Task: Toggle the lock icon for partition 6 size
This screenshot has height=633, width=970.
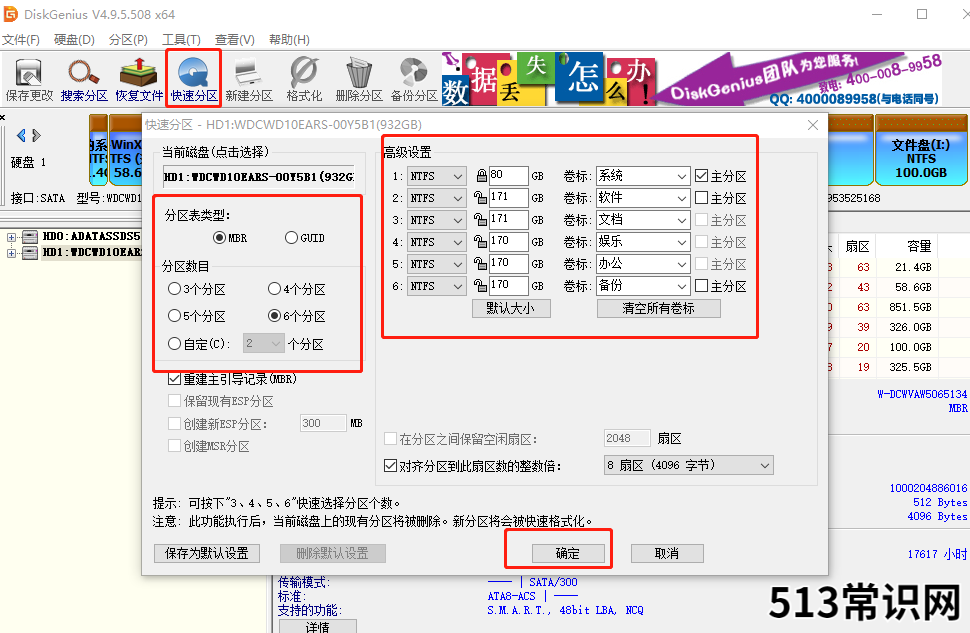Action: 480,286
